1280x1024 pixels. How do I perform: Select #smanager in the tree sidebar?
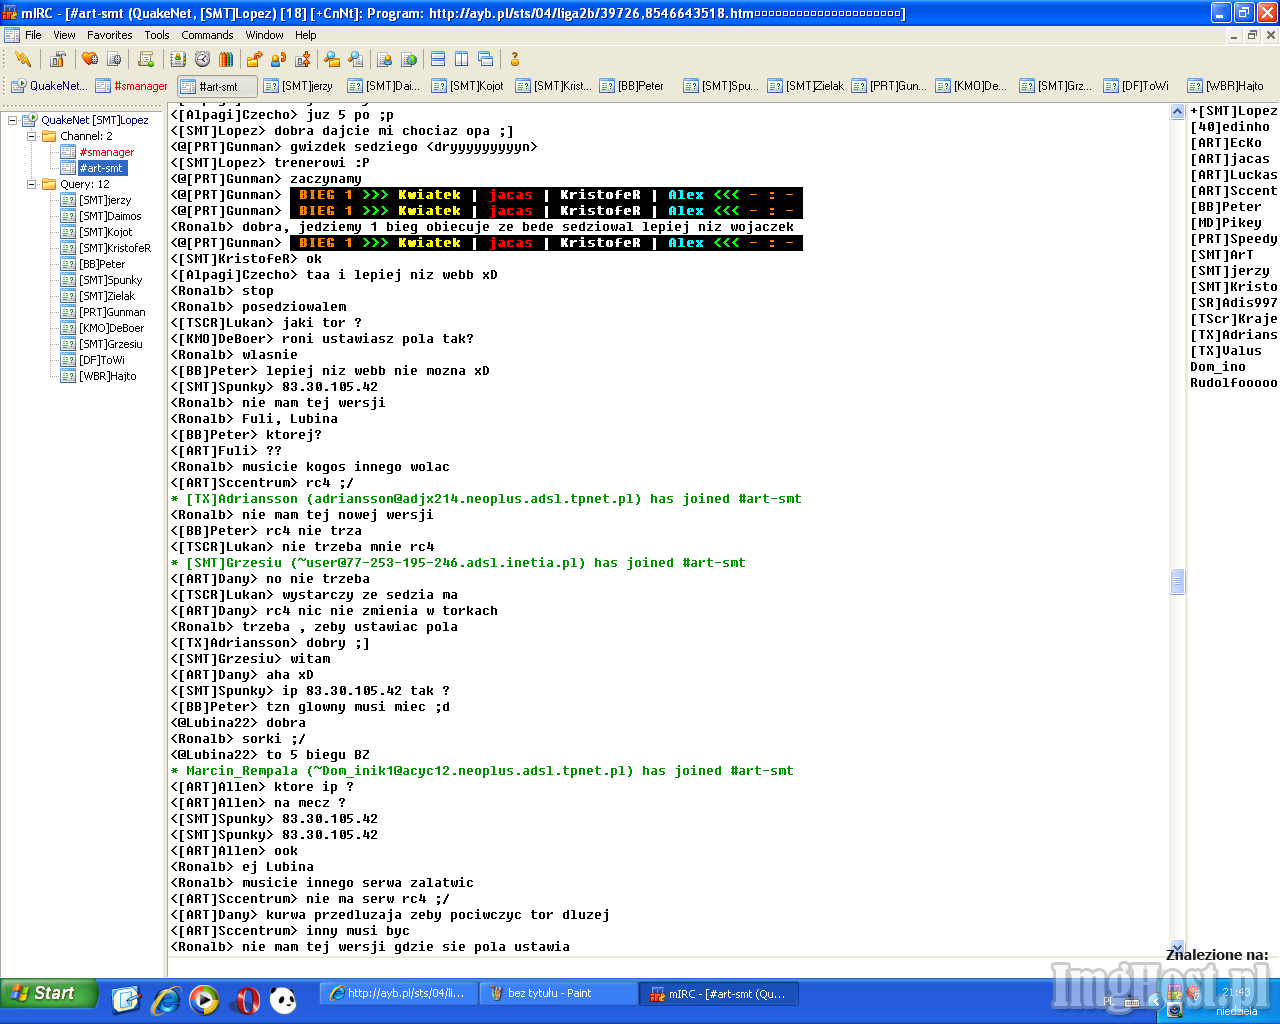coord(106,152)
